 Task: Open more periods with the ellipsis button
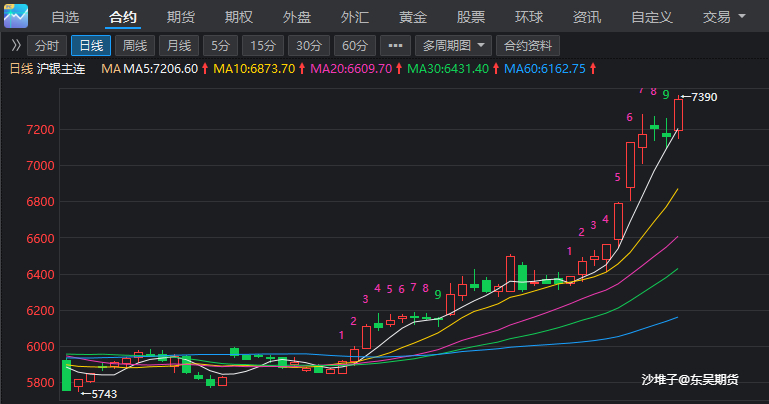(x=395, y=46)
